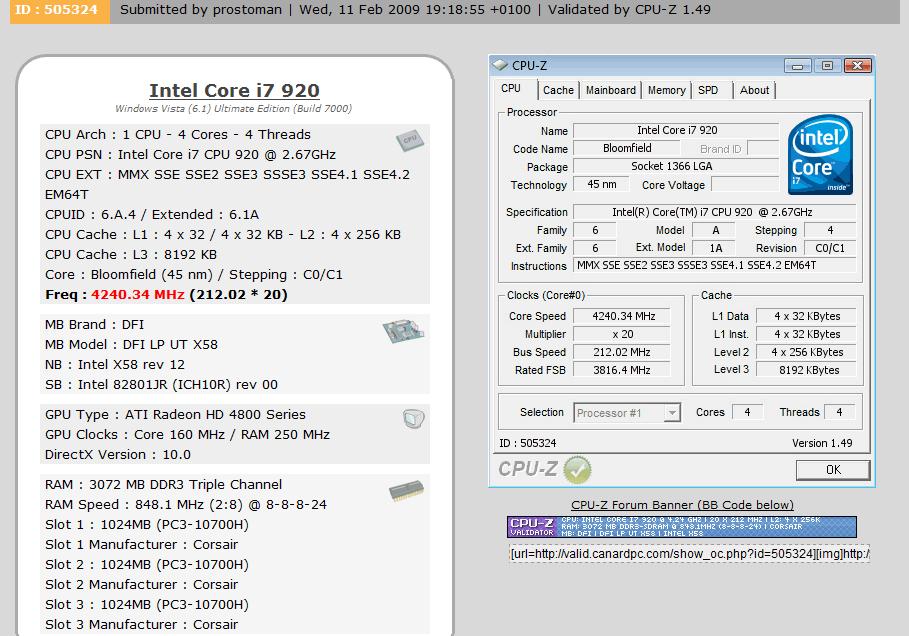
Task: Click the Core Speed value 4240.34 MHz field
Action: 621,316
